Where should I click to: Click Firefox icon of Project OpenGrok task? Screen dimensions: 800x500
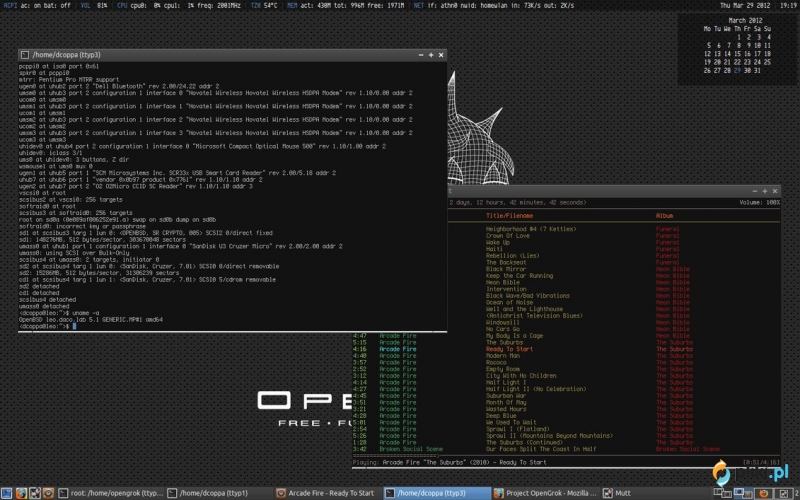tap(498, 493)
